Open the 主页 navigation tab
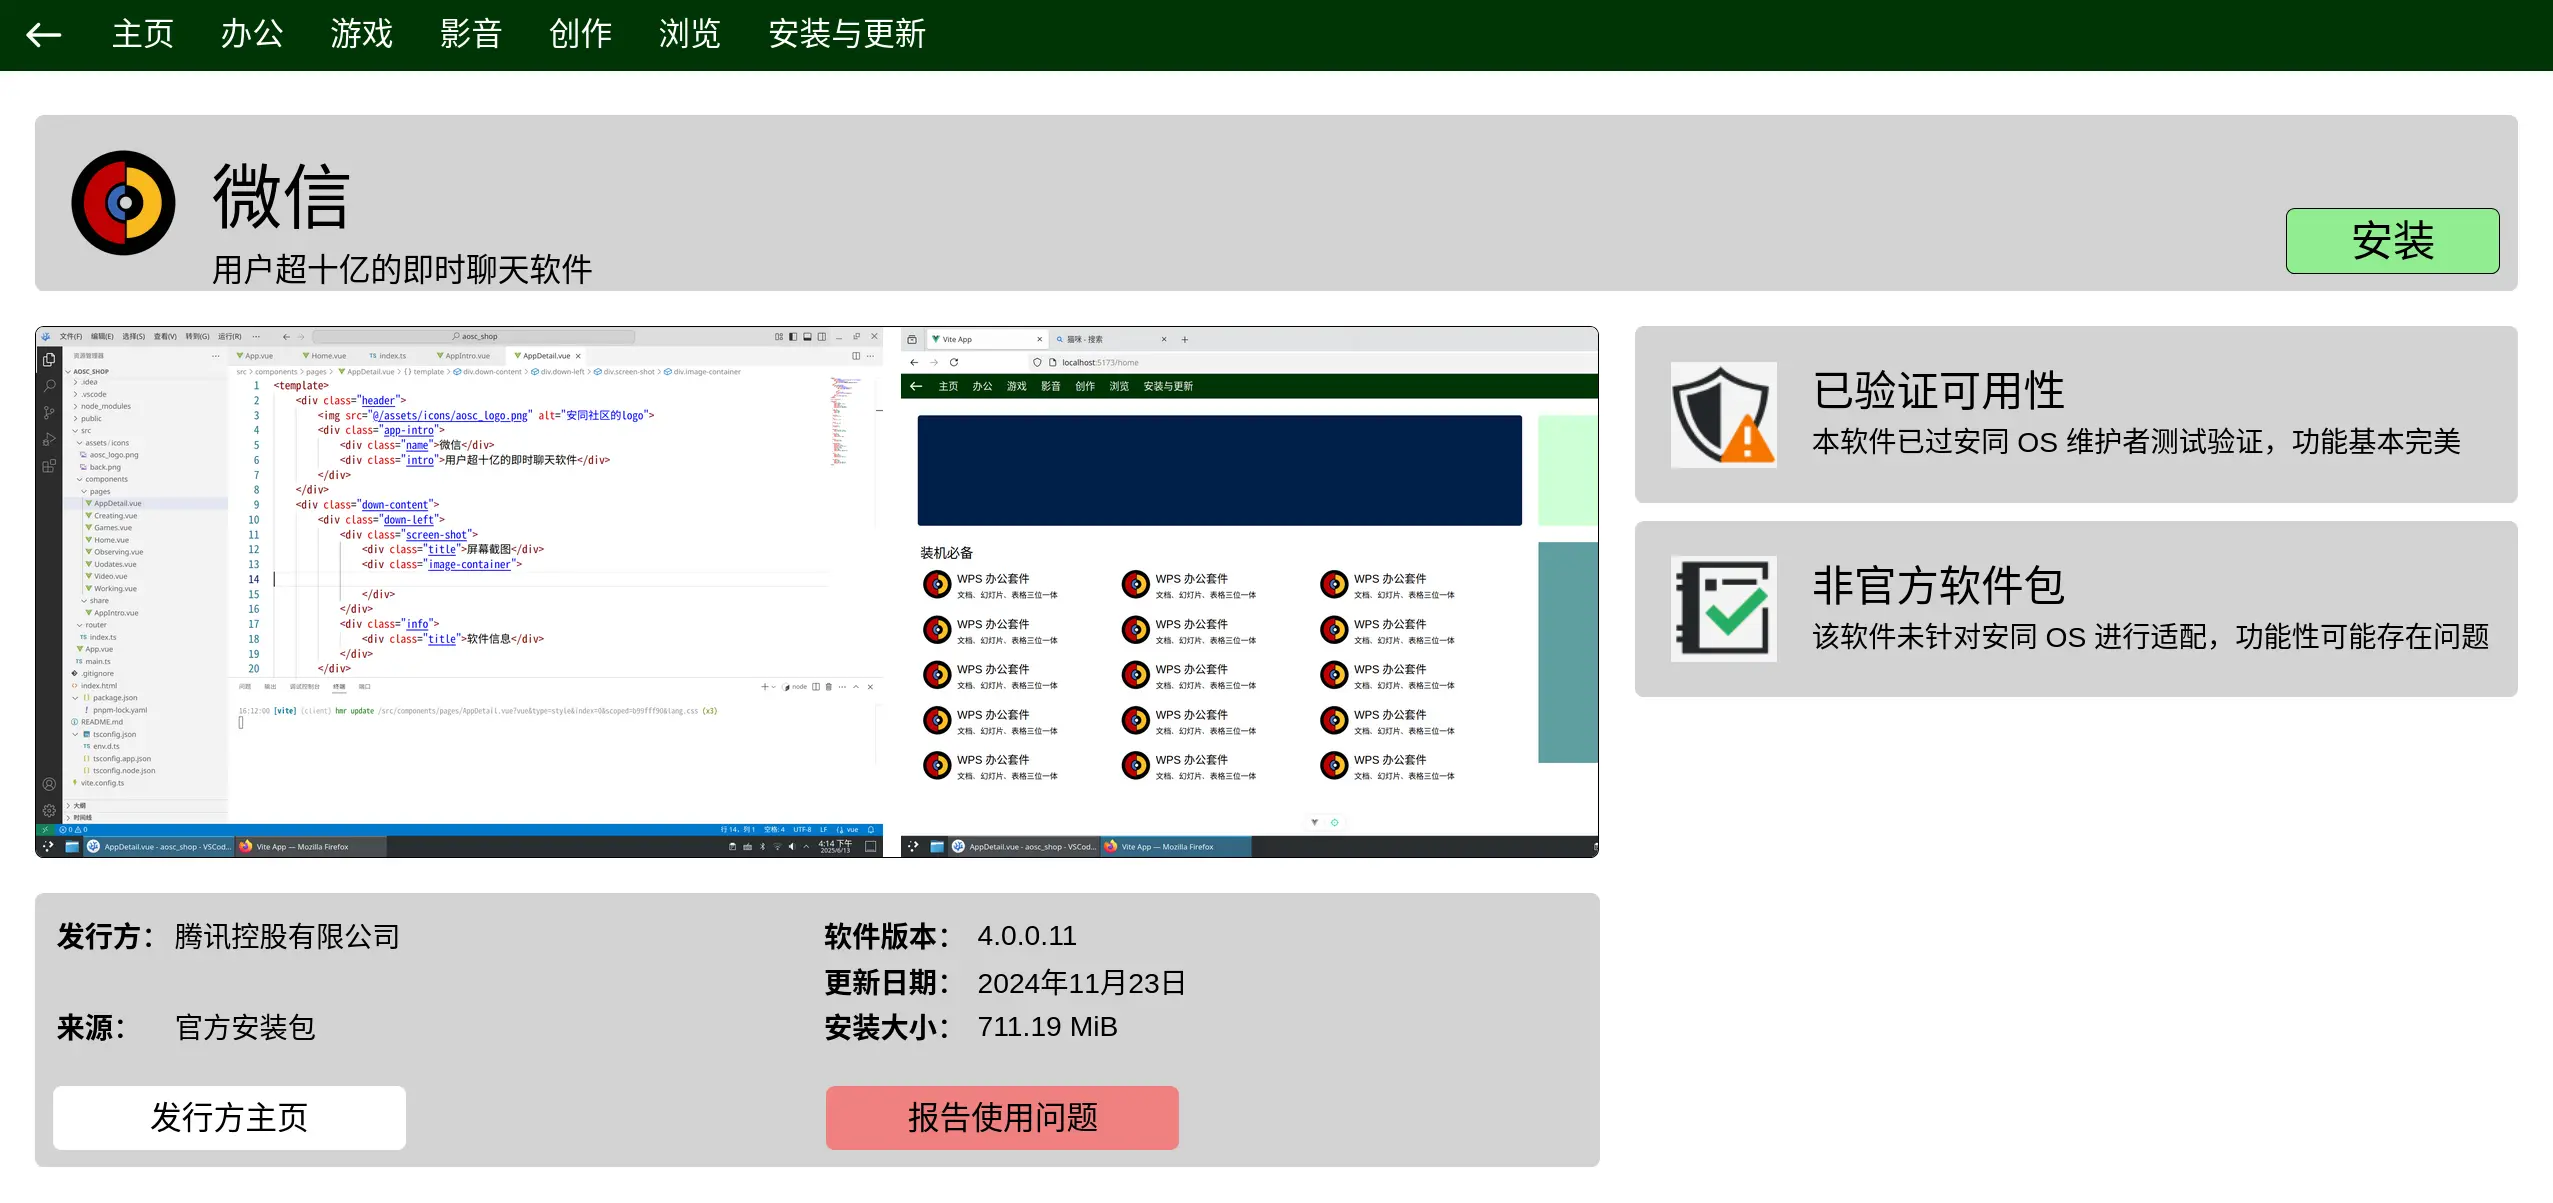Screen dimensions: 2553x1203 [x=142, y=35]
